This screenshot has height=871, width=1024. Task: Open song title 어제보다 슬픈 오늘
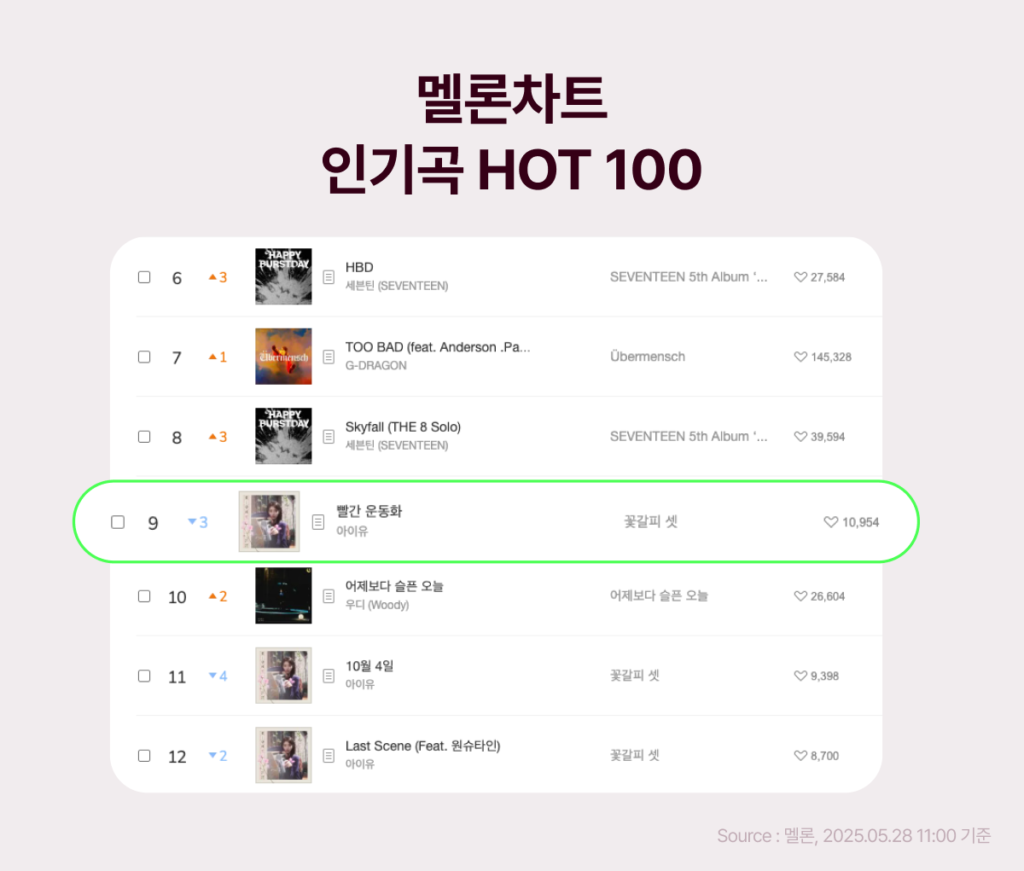(x=394, y=586)
